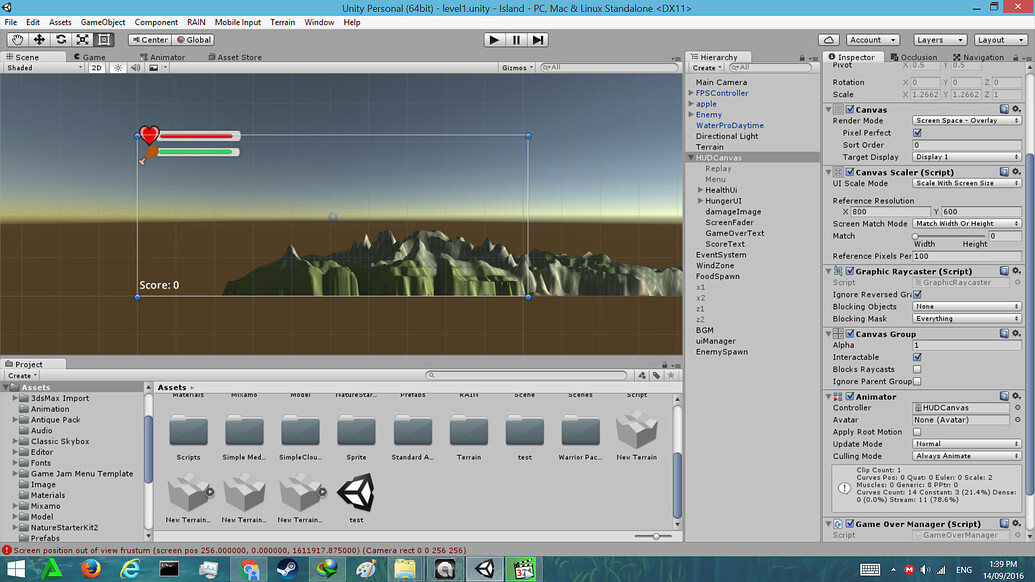Launch Unity from the taskbar

click(485, 570)
